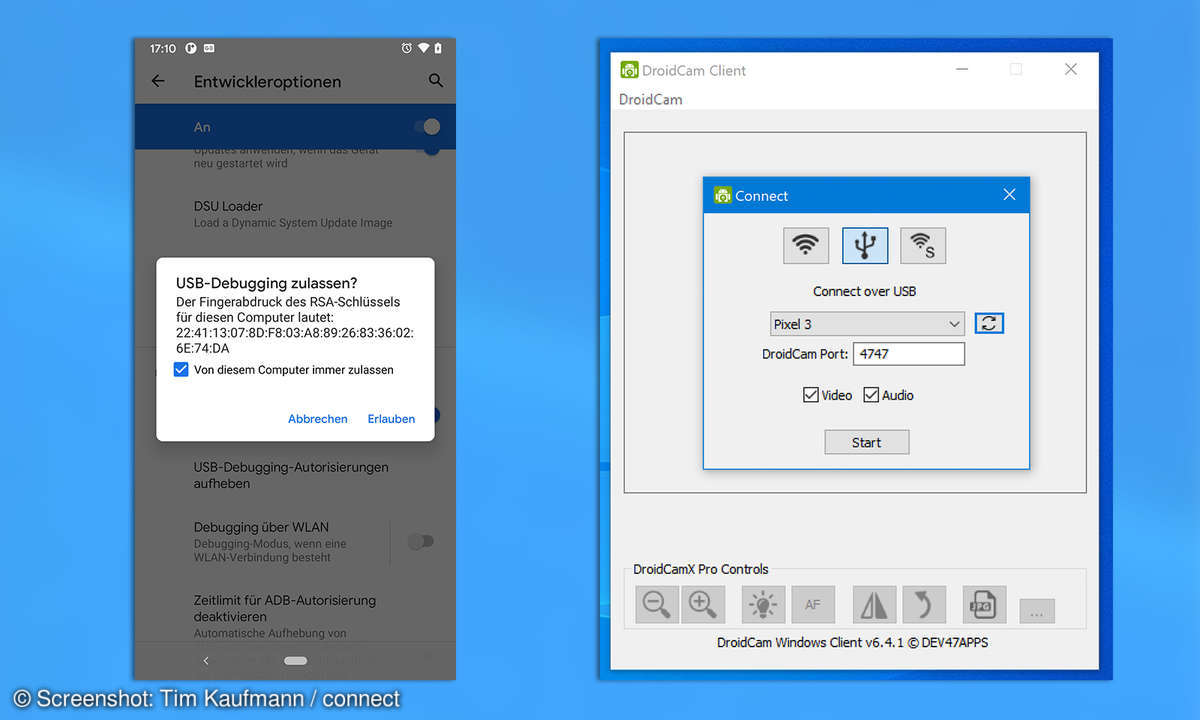Screen dimensions: 1200x720
Task: Minimize the DroidCam Client window
Action: (962, 69)
